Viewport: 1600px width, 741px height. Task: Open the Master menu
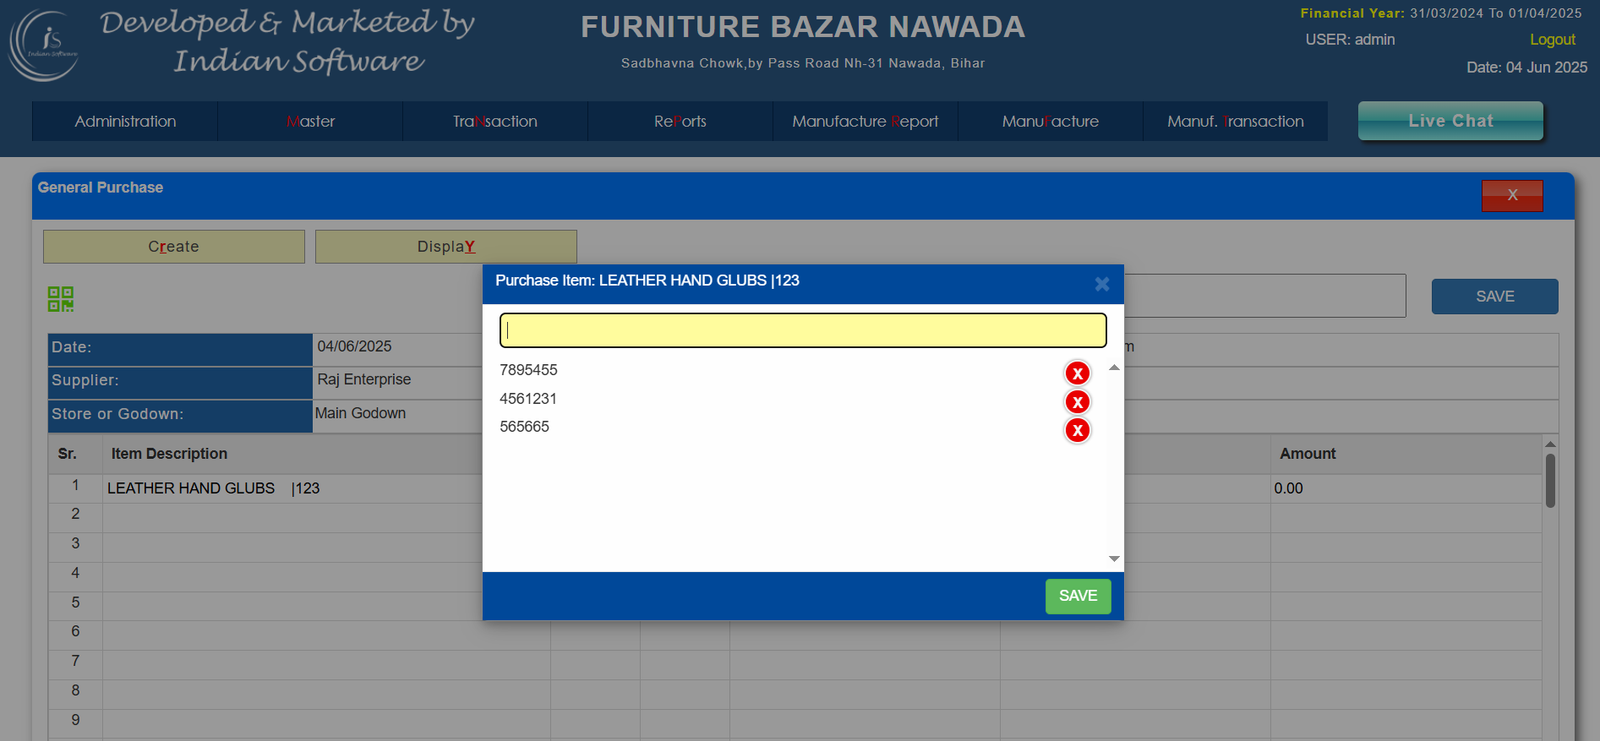click(x=310, y=121)
